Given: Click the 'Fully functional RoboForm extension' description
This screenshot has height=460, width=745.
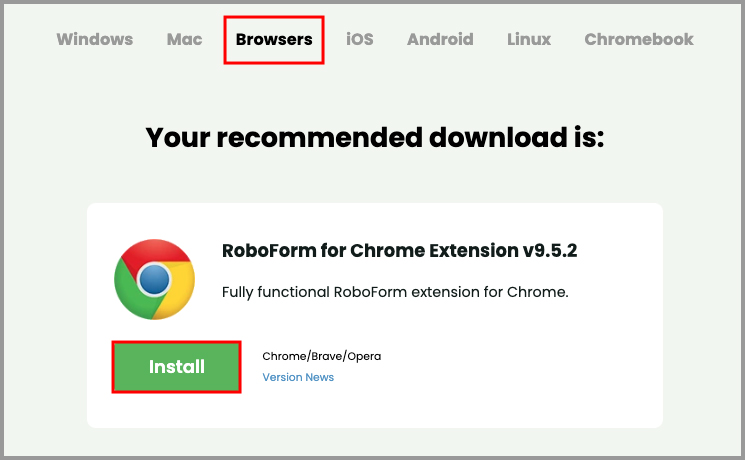Looking at the screenshot, I should [x=395, y=292].
